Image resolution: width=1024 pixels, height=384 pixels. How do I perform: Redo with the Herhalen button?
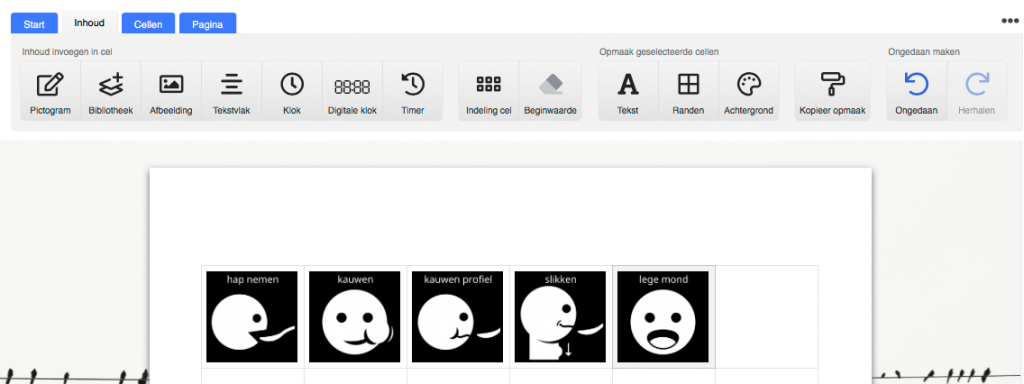pos(976,91)
